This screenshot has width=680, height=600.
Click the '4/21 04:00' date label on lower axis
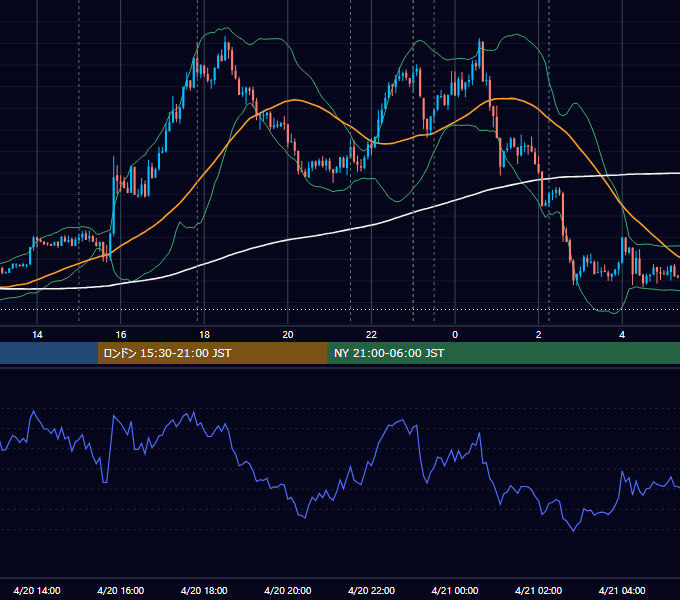point(622,590)
